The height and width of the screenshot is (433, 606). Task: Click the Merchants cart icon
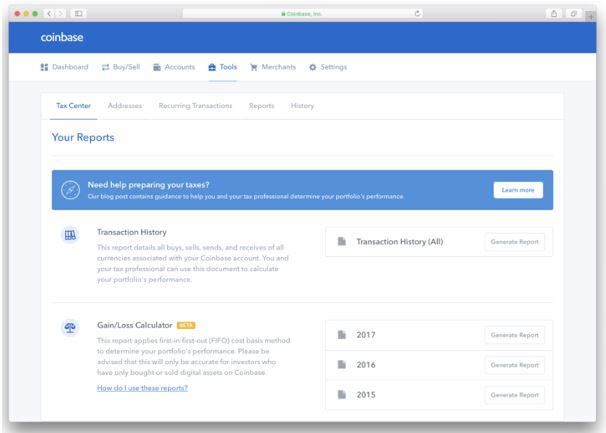pyautogui.click(x=254, y=67)
